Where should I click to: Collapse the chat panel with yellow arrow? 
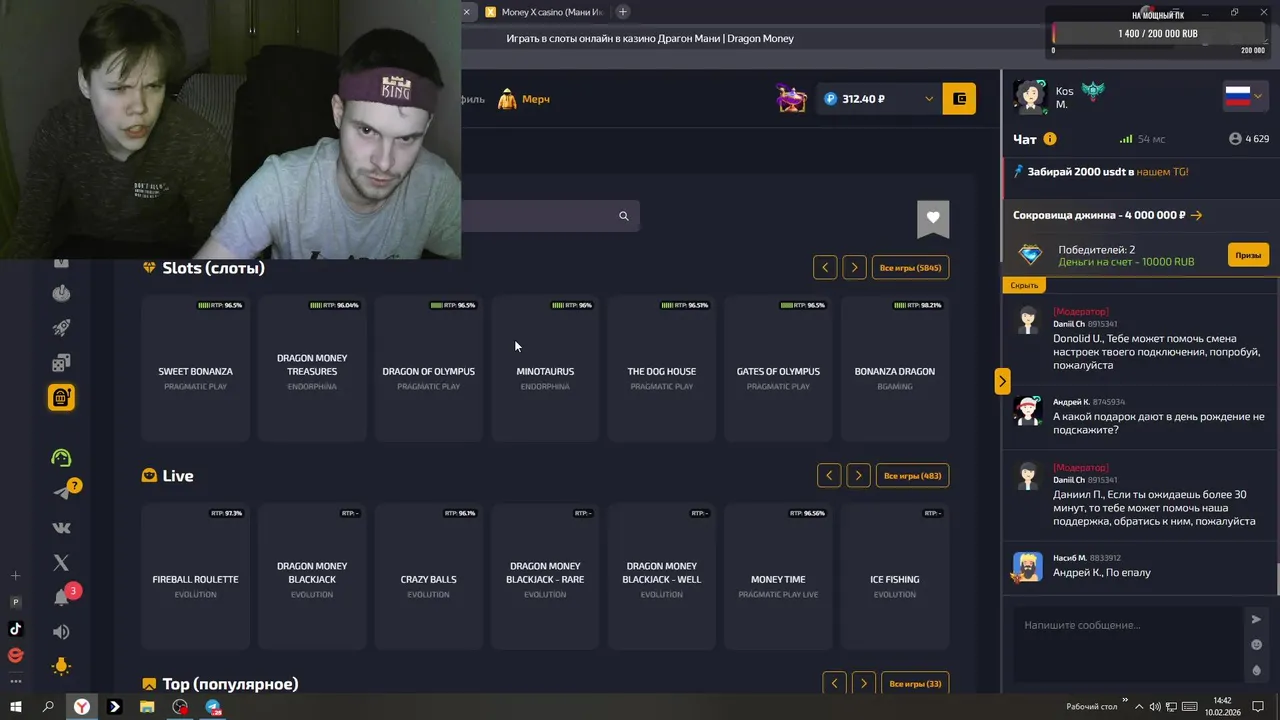pyautogui.click(x=1002, y=381)
